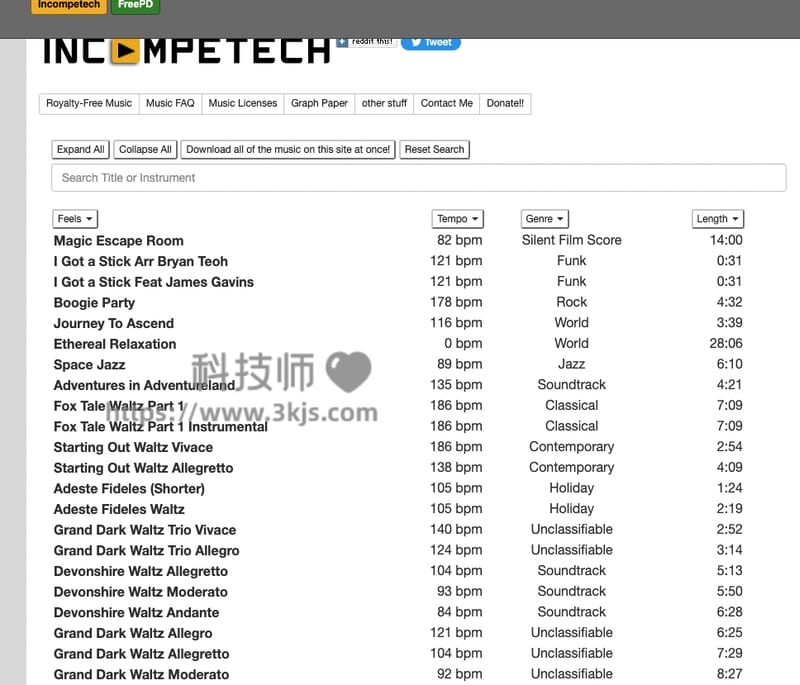Select the Adventures in Adventureland track

pos(144,386)
